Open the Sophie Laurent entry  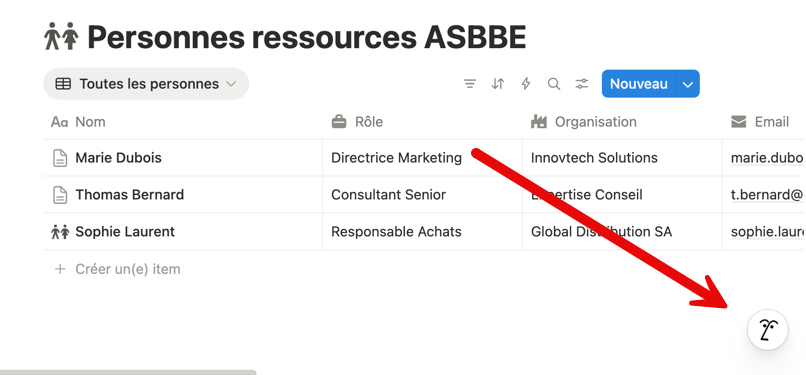125,232
